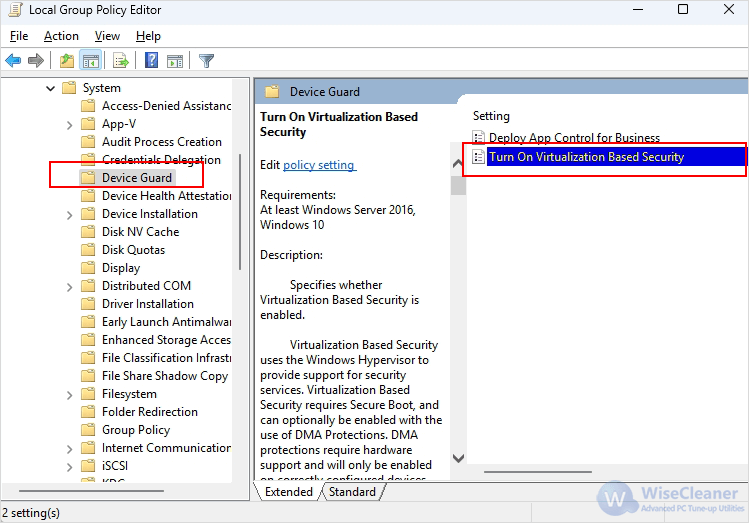Select Disk NV Cache folder
The height and width of the screenshot is (523, 749).
pyautogui.click(x=140, y=232)
